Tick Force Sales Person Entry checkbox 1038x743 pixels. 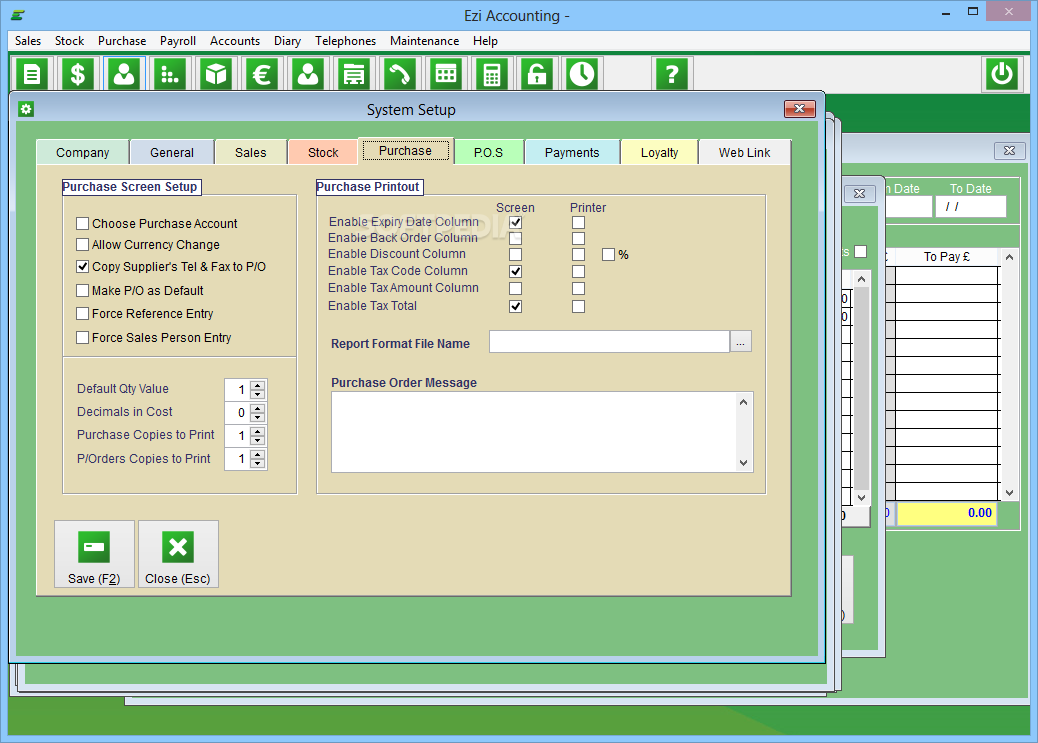click(x=83, y=337)
